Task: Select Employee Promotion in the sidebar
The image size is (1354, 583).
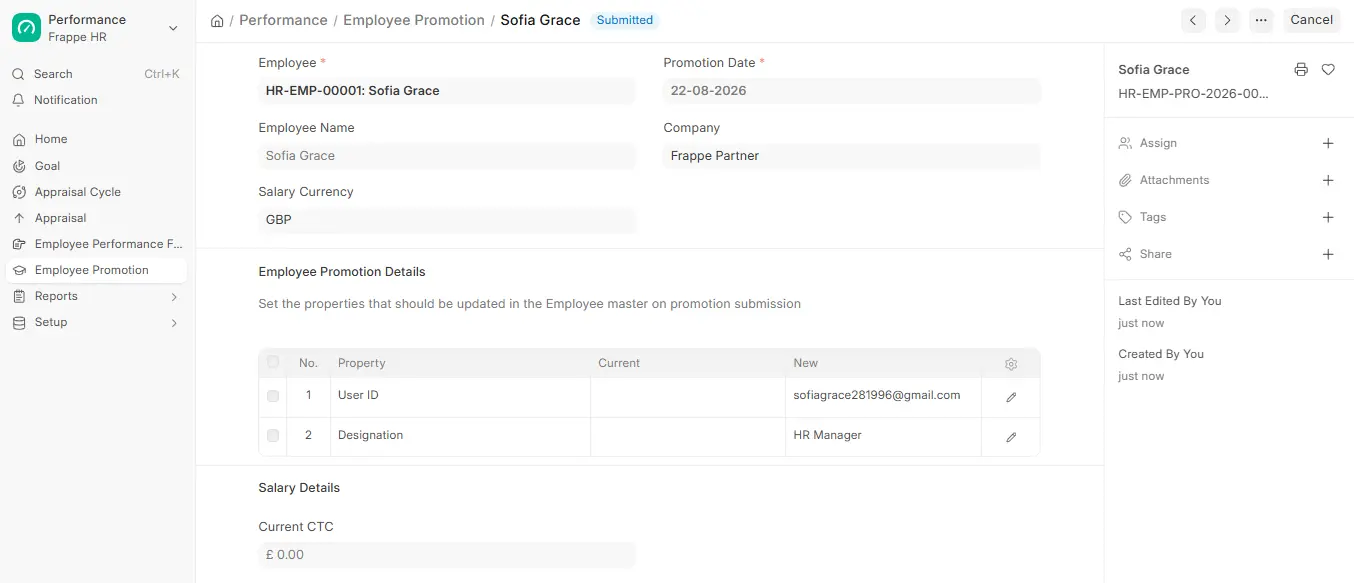Action: tap(96, 270)
